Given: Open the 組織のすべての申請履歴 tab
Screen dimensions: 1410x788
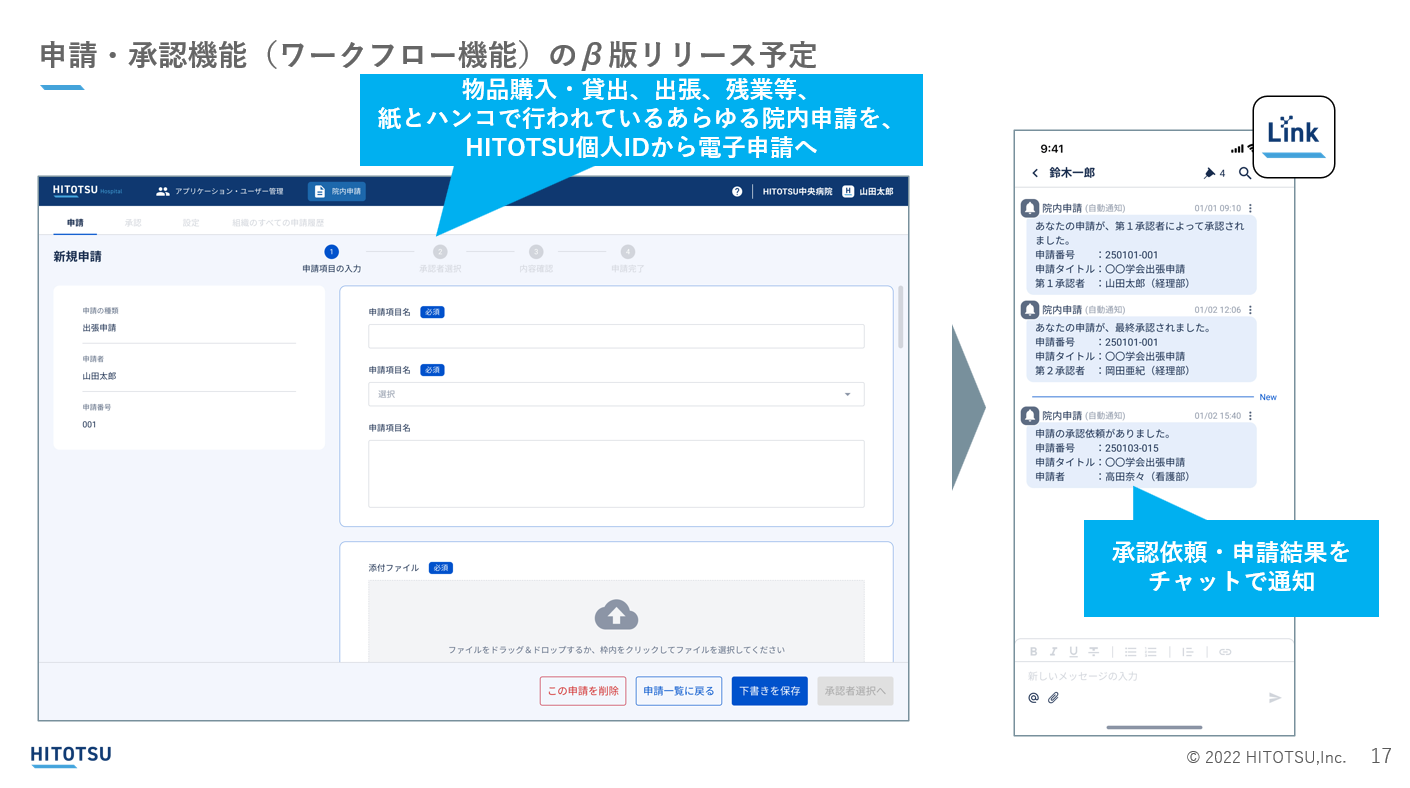Looking at the screenshot, I should pyautogui.click(x=278, y=222).
